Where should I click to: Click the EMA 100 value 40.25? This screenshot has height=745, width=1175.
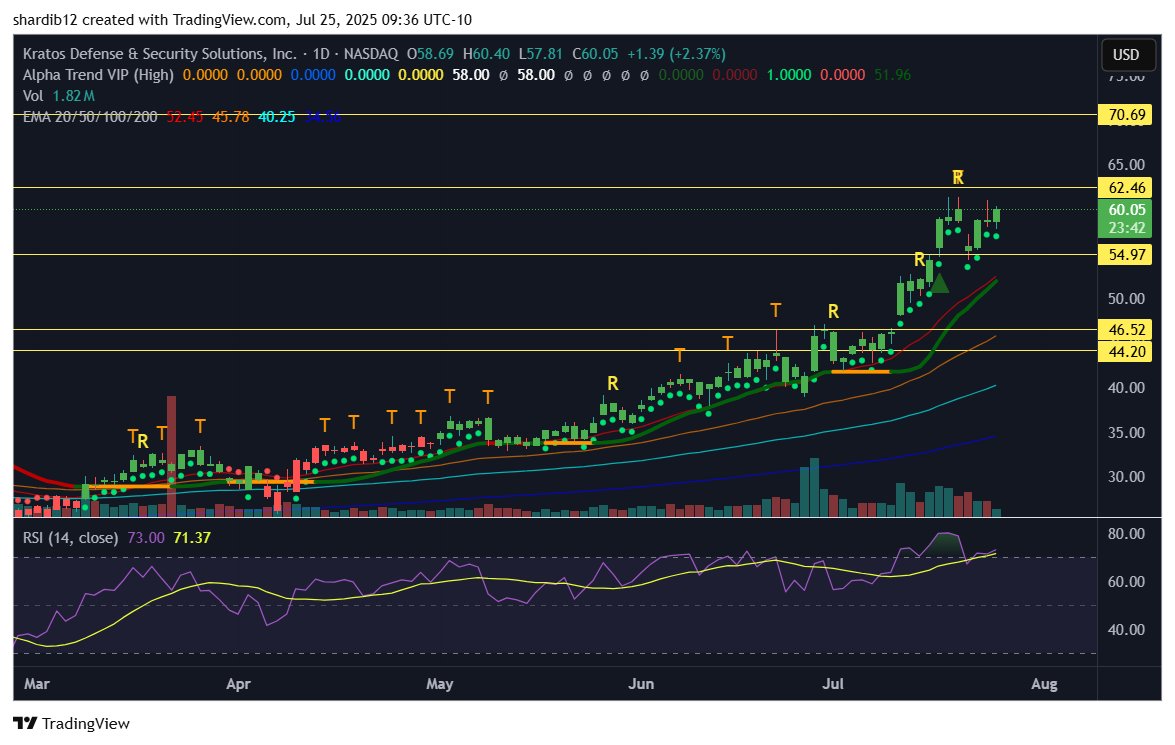pos(277,117)
